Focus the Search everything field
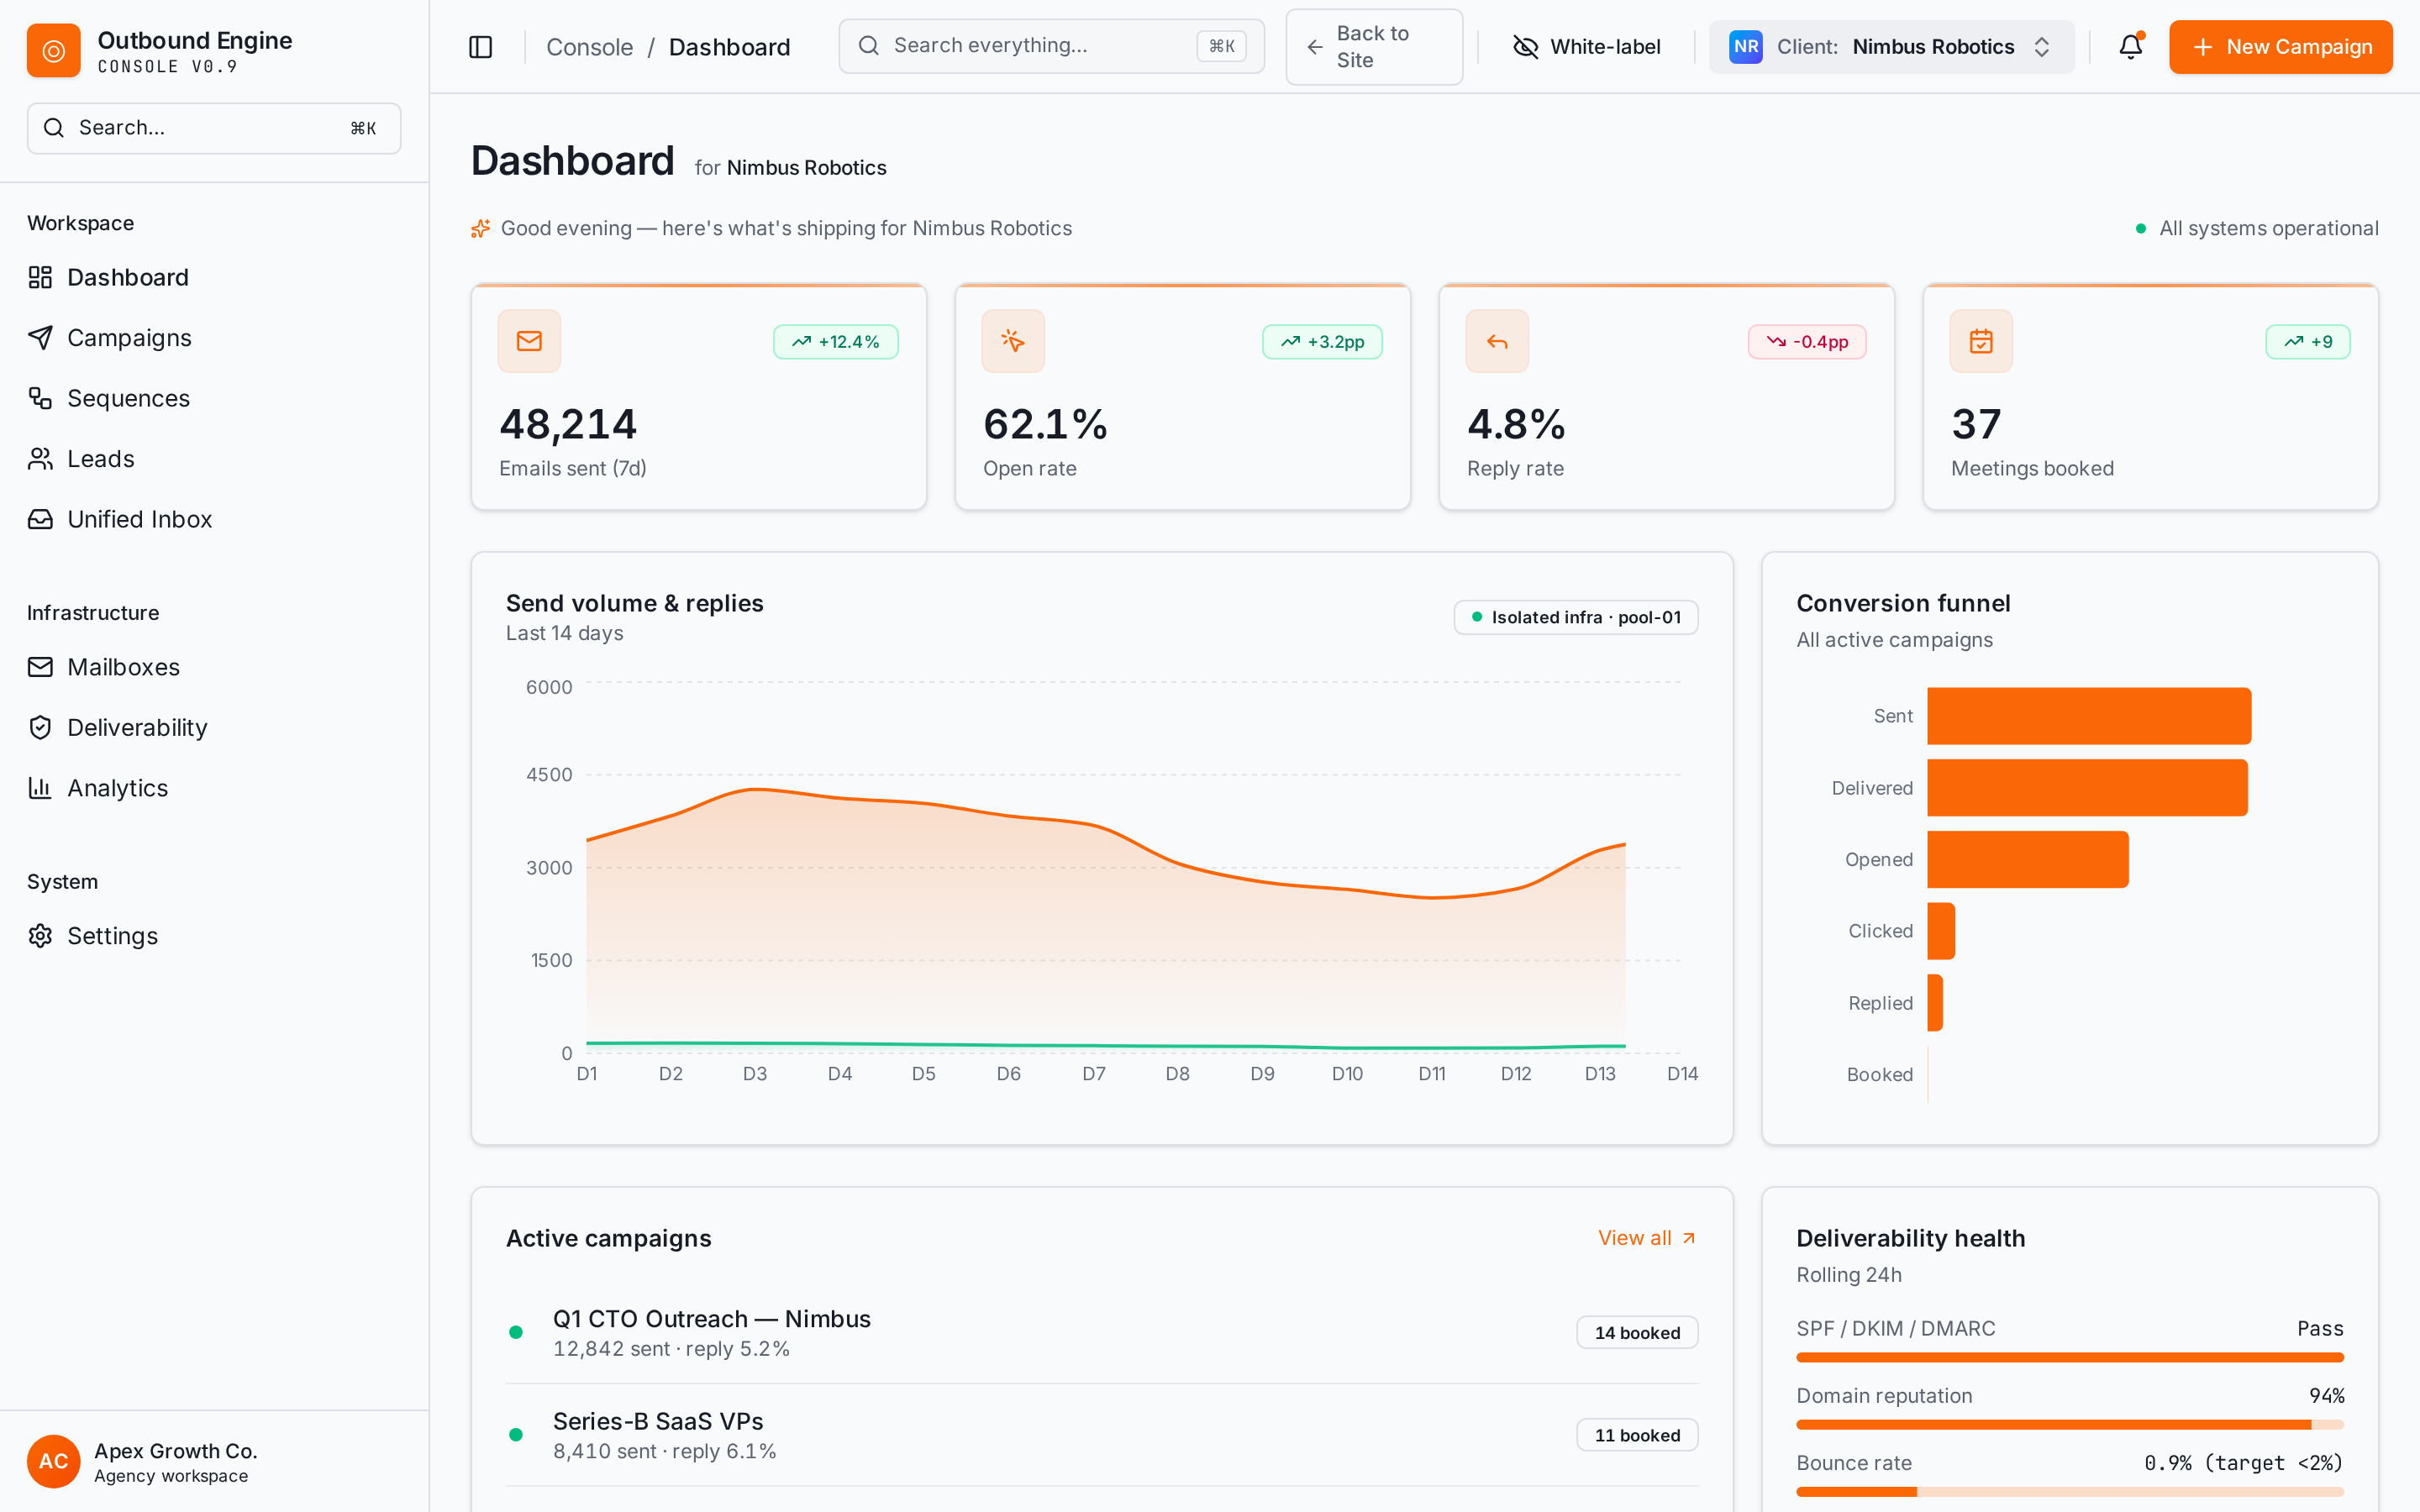The image size is (2420, 1512). coord(1051,46)
